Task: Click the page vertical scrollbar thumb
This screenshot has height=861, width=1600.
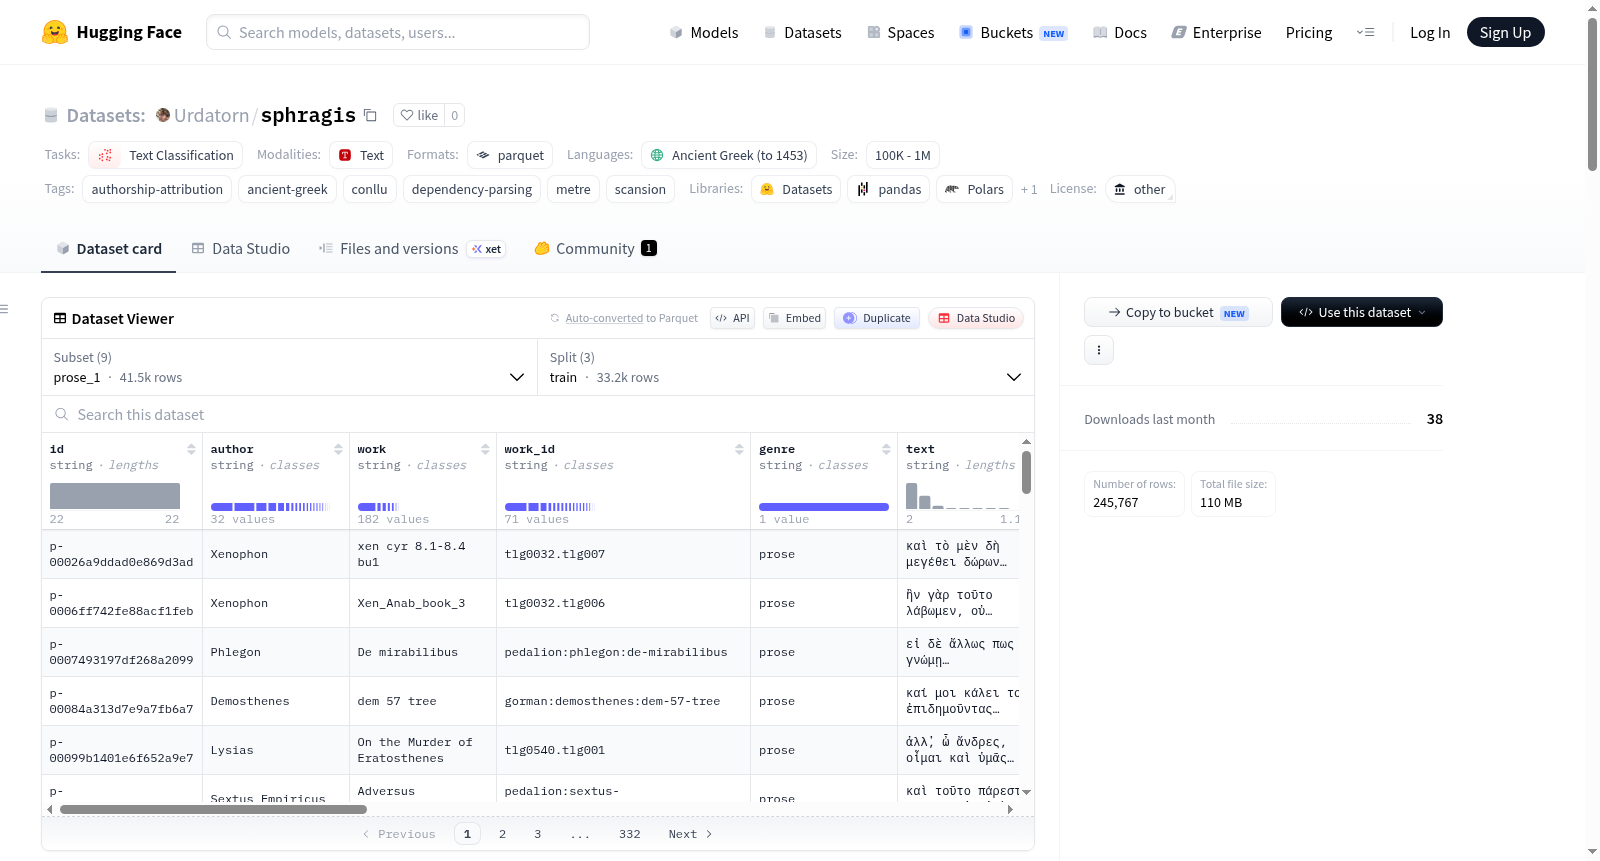Action: [1592, 94]
